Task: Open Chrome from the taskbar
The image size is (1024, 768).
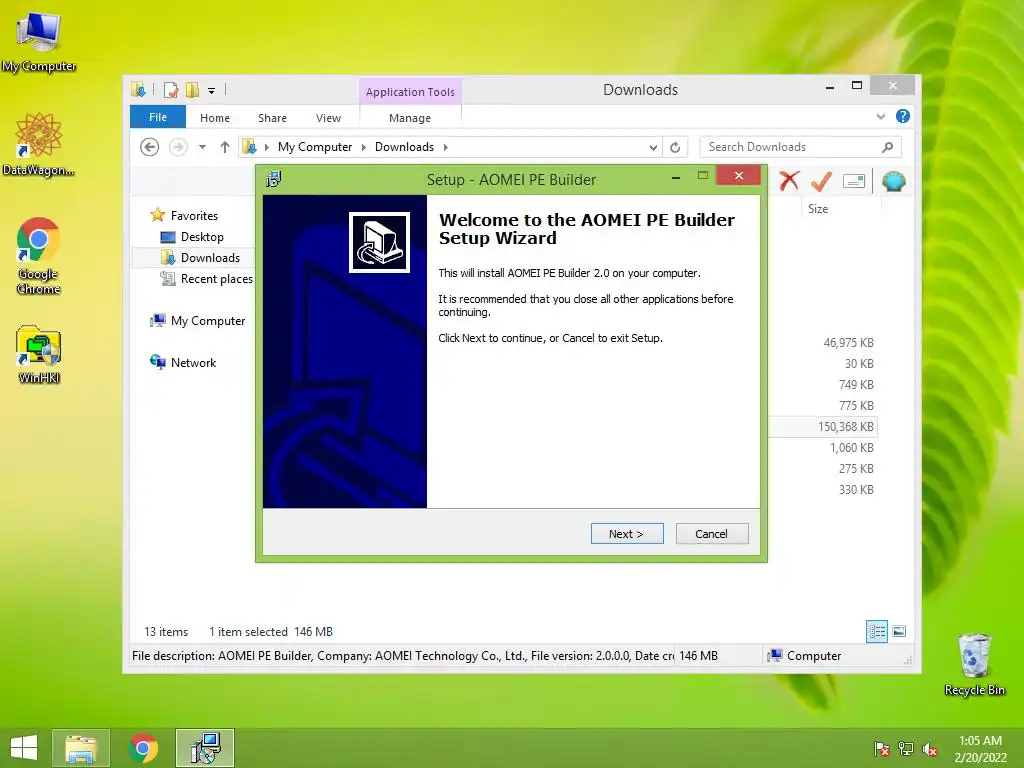Action: tap(143, 748)
